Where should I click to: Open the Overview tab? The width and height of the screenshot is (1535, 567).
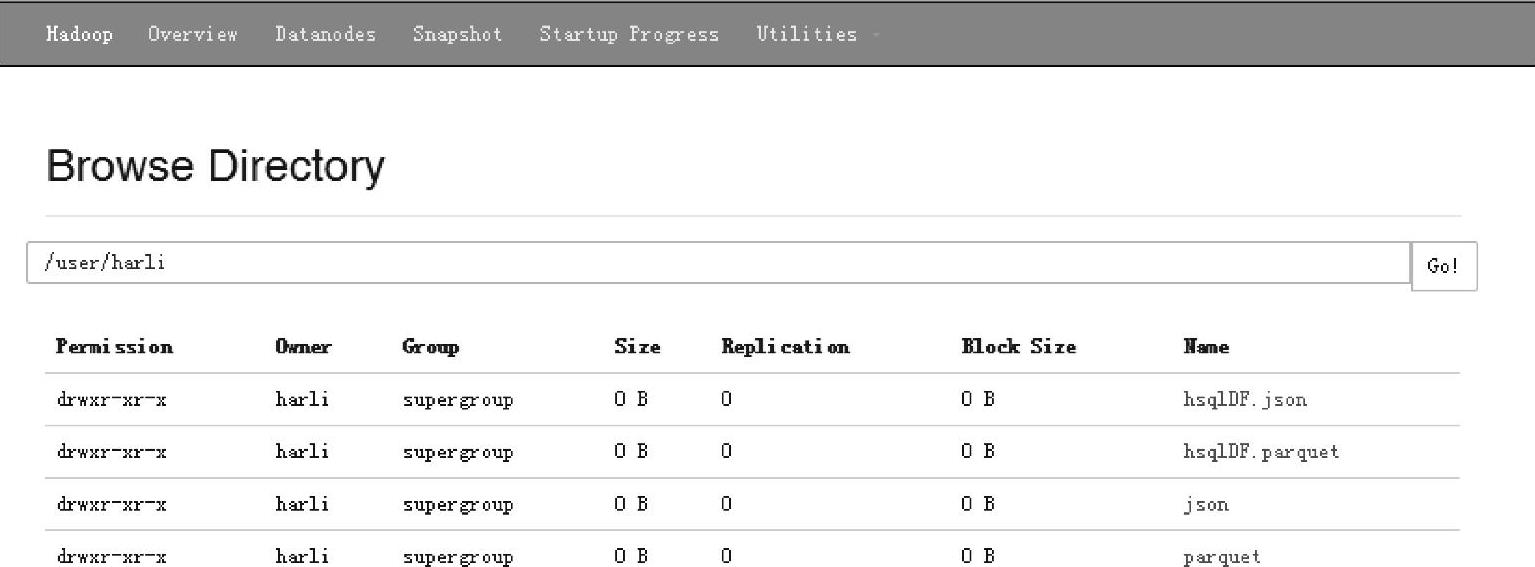193,35
